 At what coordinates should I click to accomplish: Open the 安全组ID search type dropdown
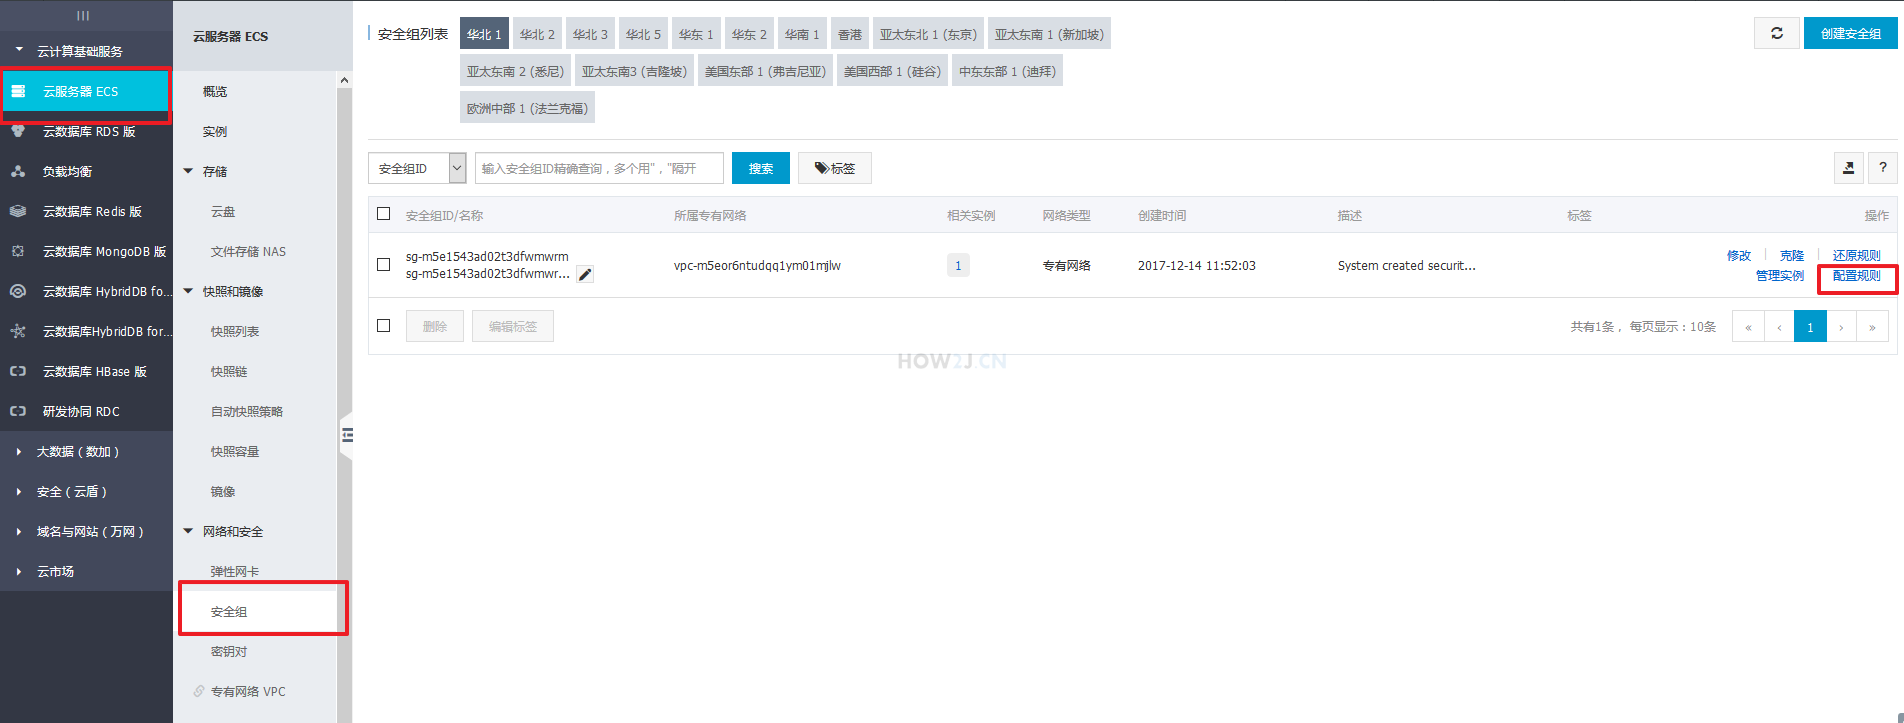[x=417, y=168]
